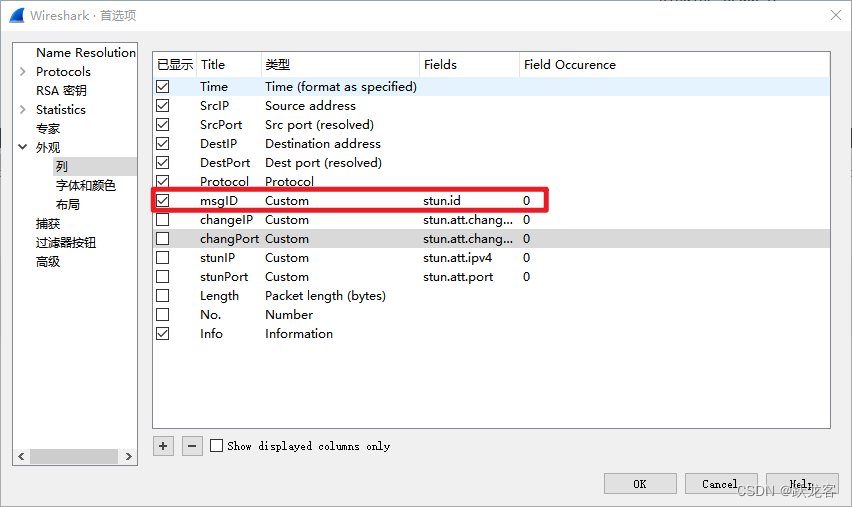
Task: Click the add column plus button
Action: click(x=163, y=446)
